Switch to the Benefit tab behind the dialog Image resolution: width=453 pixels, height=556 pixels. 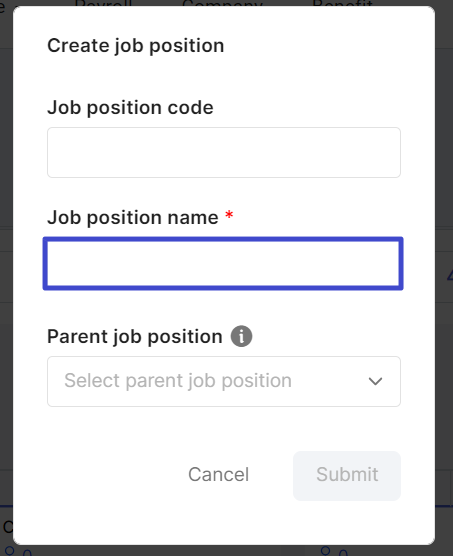342,4
